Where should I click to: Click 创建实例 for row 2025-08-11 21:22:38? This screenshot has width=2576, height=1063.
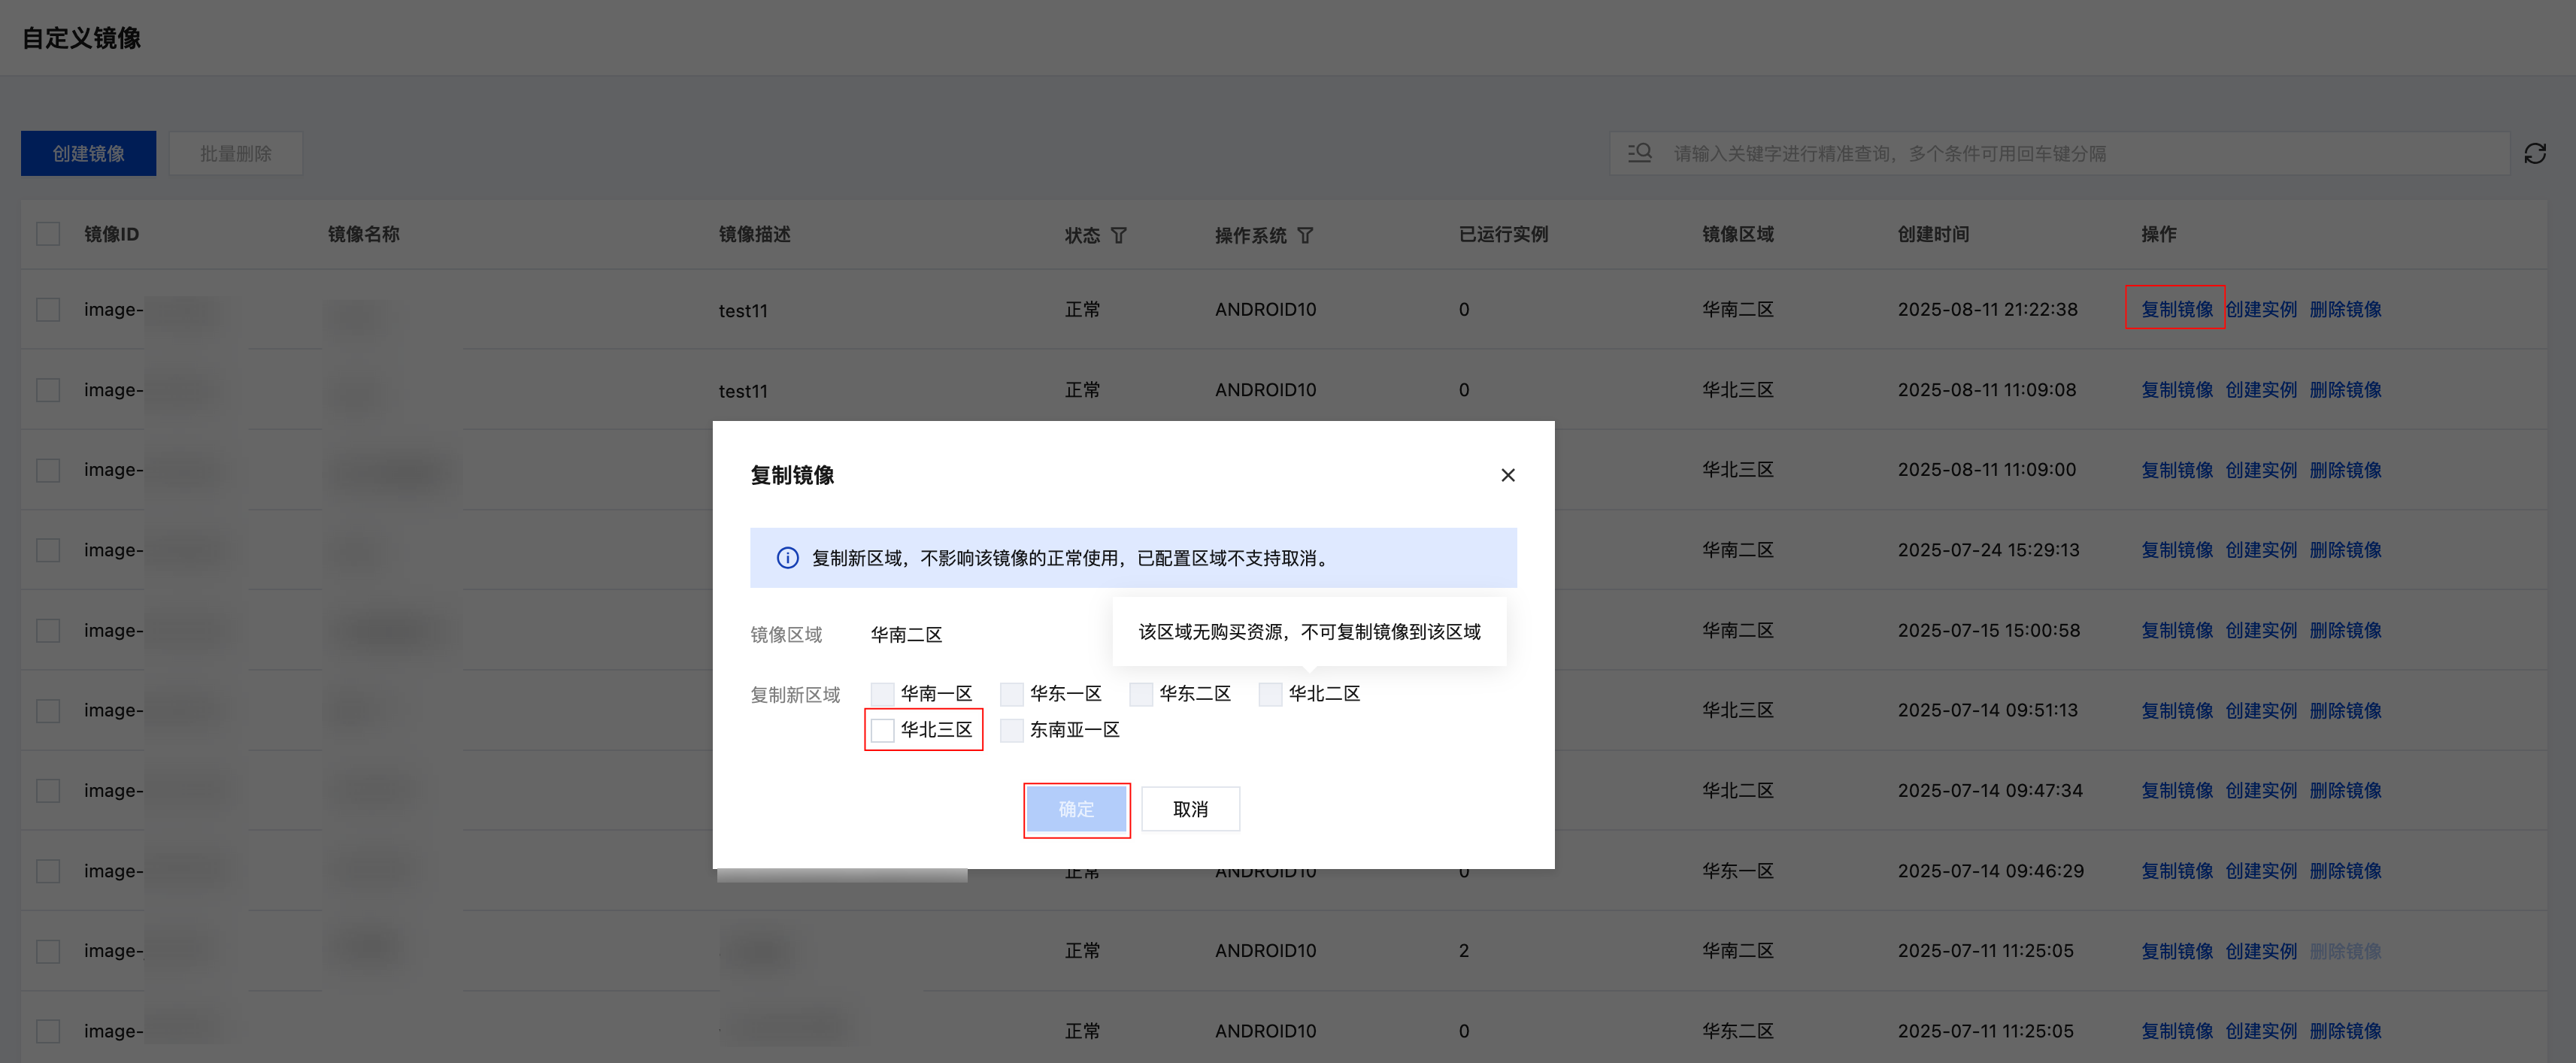[x=2260, y=309]
